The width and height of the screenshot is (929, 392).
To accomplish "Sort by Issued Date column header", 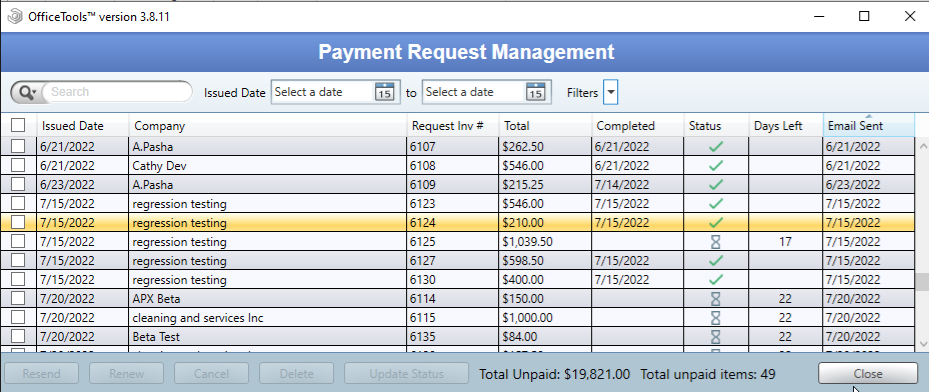I will pos(83,126).
